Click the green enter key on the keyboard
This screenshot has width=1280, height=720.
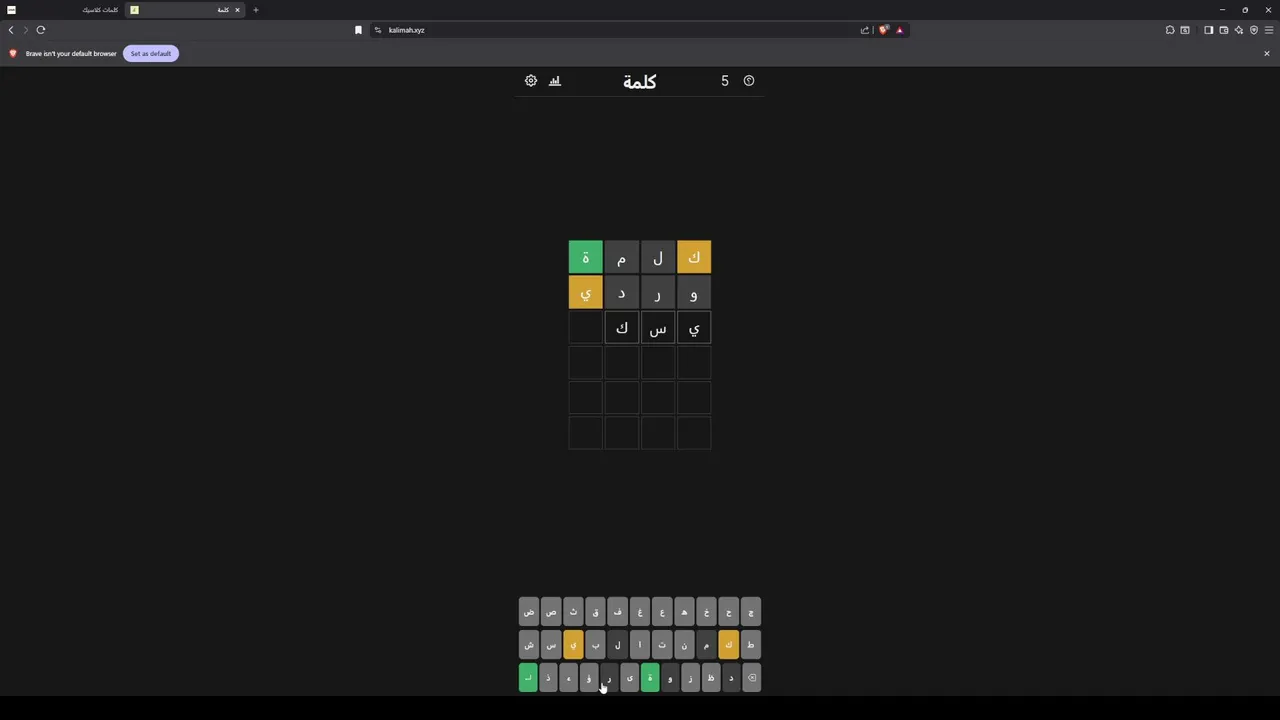coord(528,678)
